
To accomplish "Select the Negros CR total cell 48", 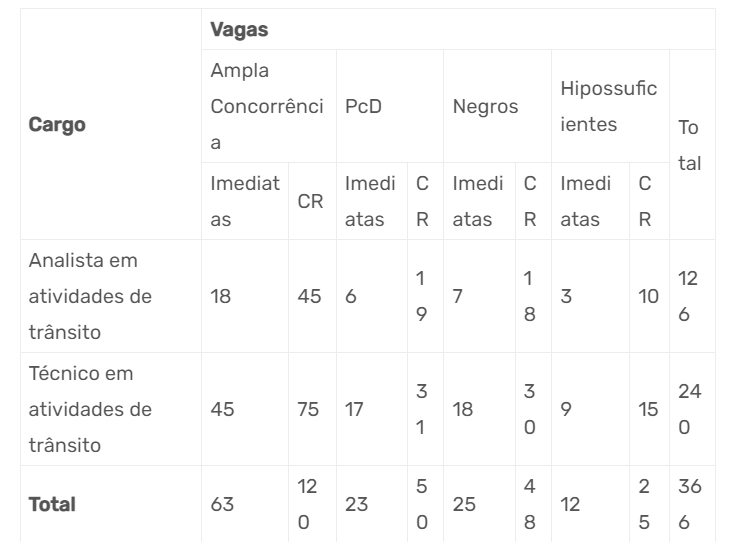I will click(x=530, y=504).
